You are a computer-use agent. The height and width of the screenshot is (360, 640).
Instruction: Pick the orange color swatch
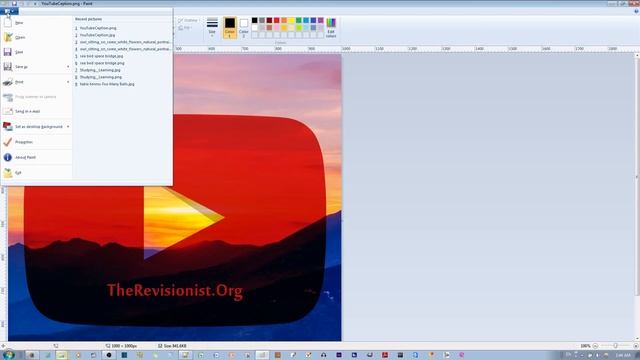click(284, 20)
